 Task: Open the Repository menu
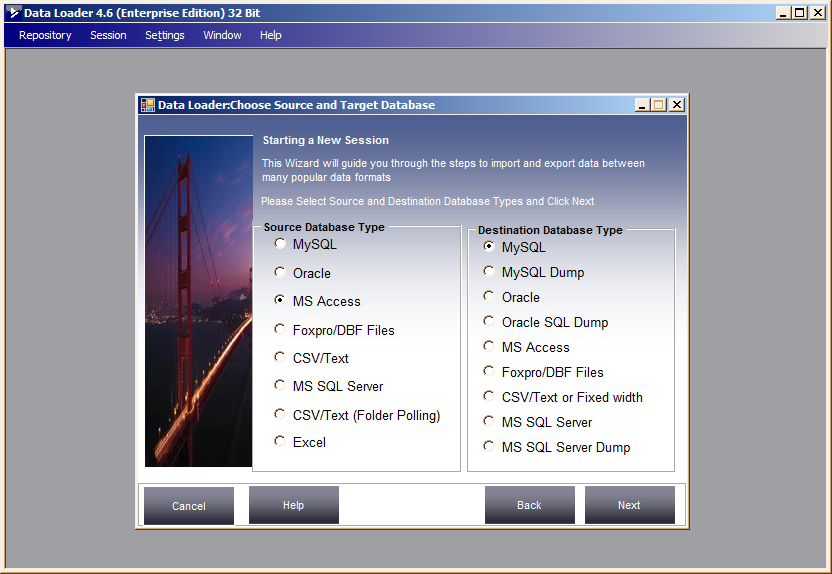point(45,35)
